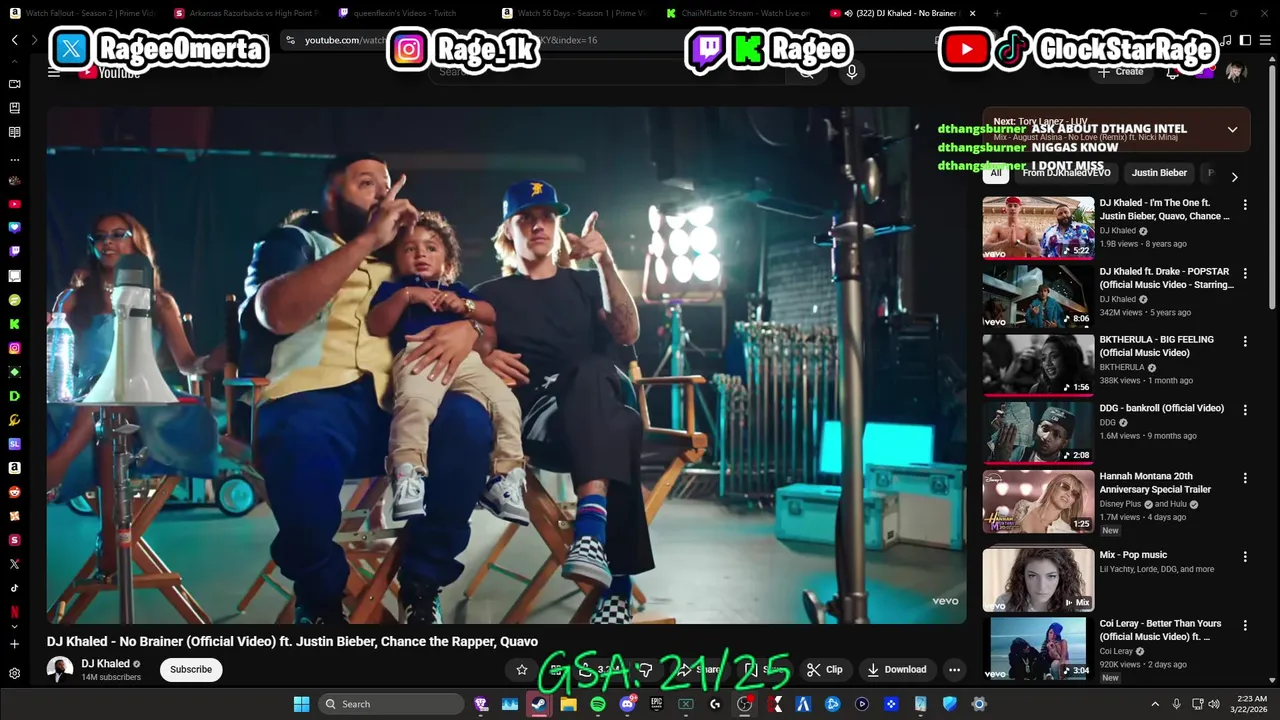The width and height of the screenshot is (1280, 720).
Task: Click the Clip scissors button
Action: pos(825,670)
